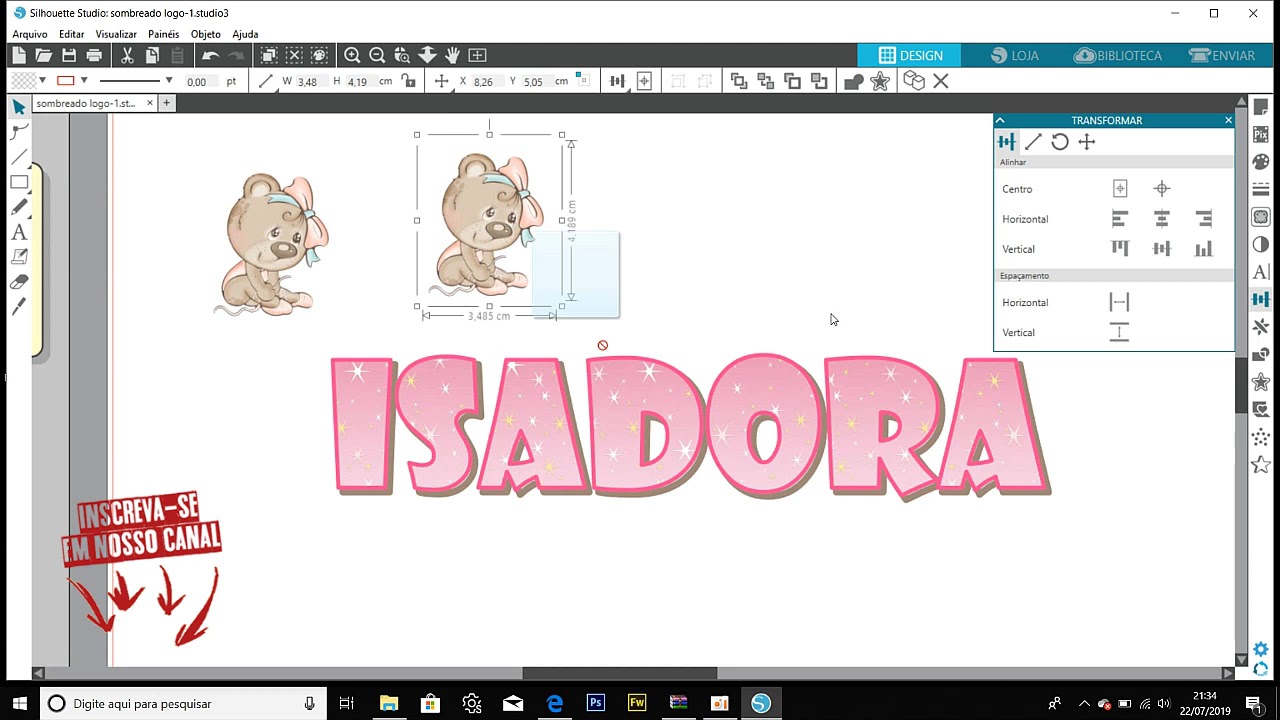The height and width of the screenshot is (720, 1280).
Task: Add a new document tab with plus
Action: (x=167, y=103)
